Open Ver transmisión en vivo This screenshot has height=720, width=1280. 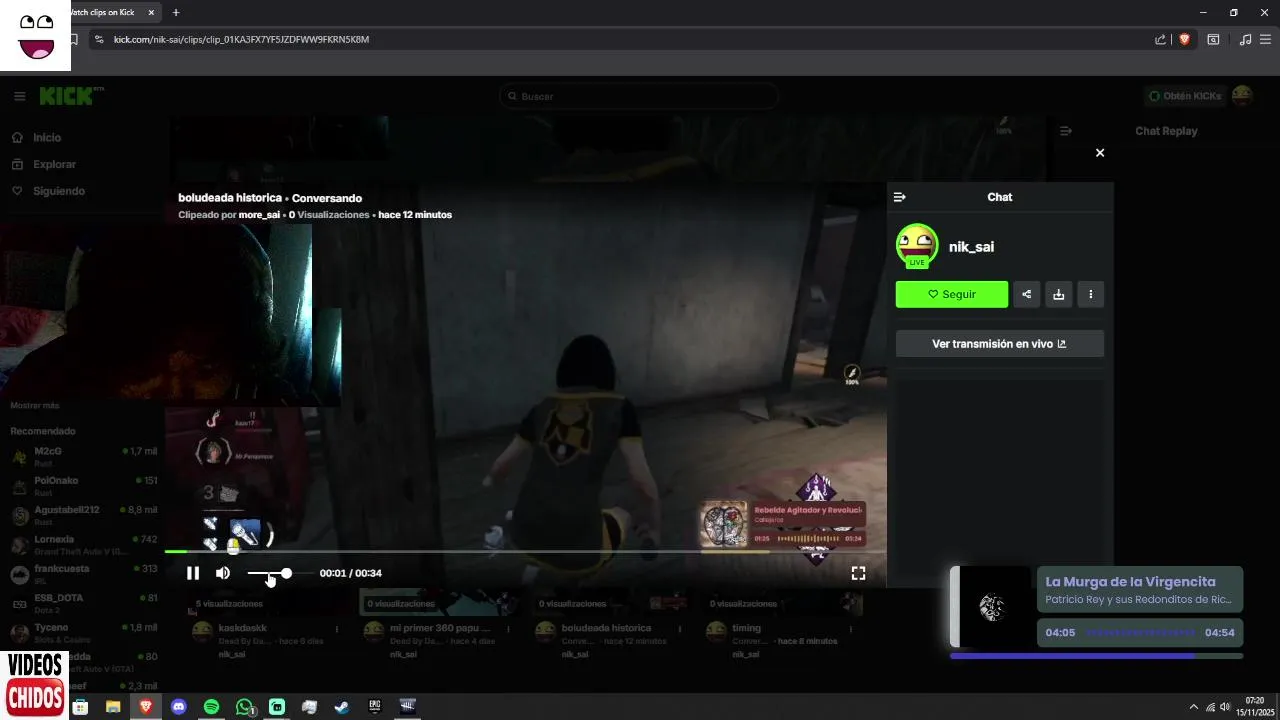[x=1000, y=343]
